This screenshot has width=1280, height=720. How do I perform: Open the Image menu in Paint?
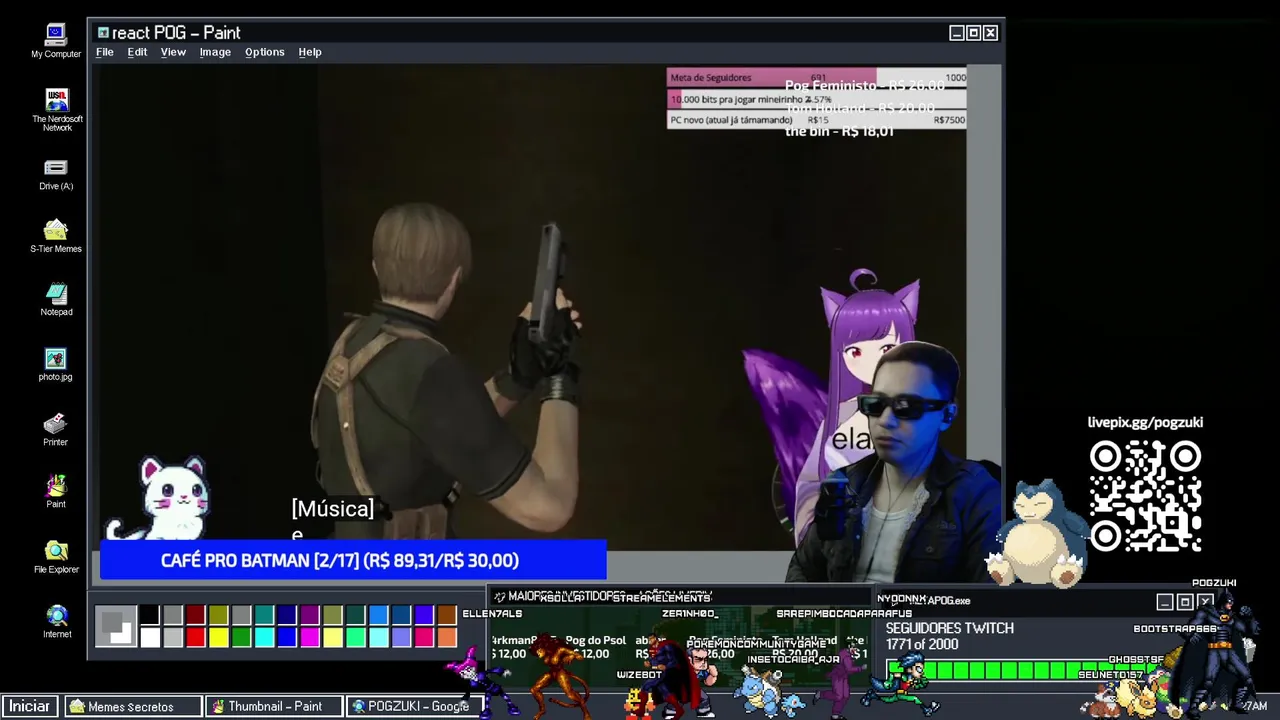tap(215, 52)
